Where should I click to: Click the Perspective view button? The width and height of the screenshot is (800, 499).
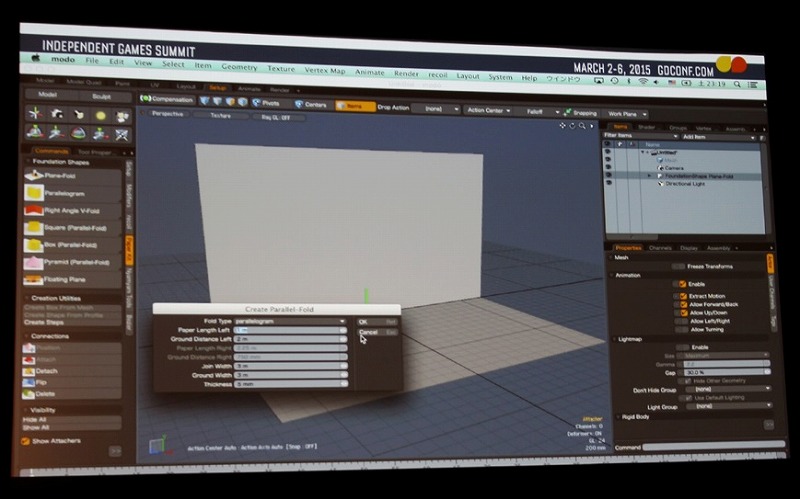(167, 113)
